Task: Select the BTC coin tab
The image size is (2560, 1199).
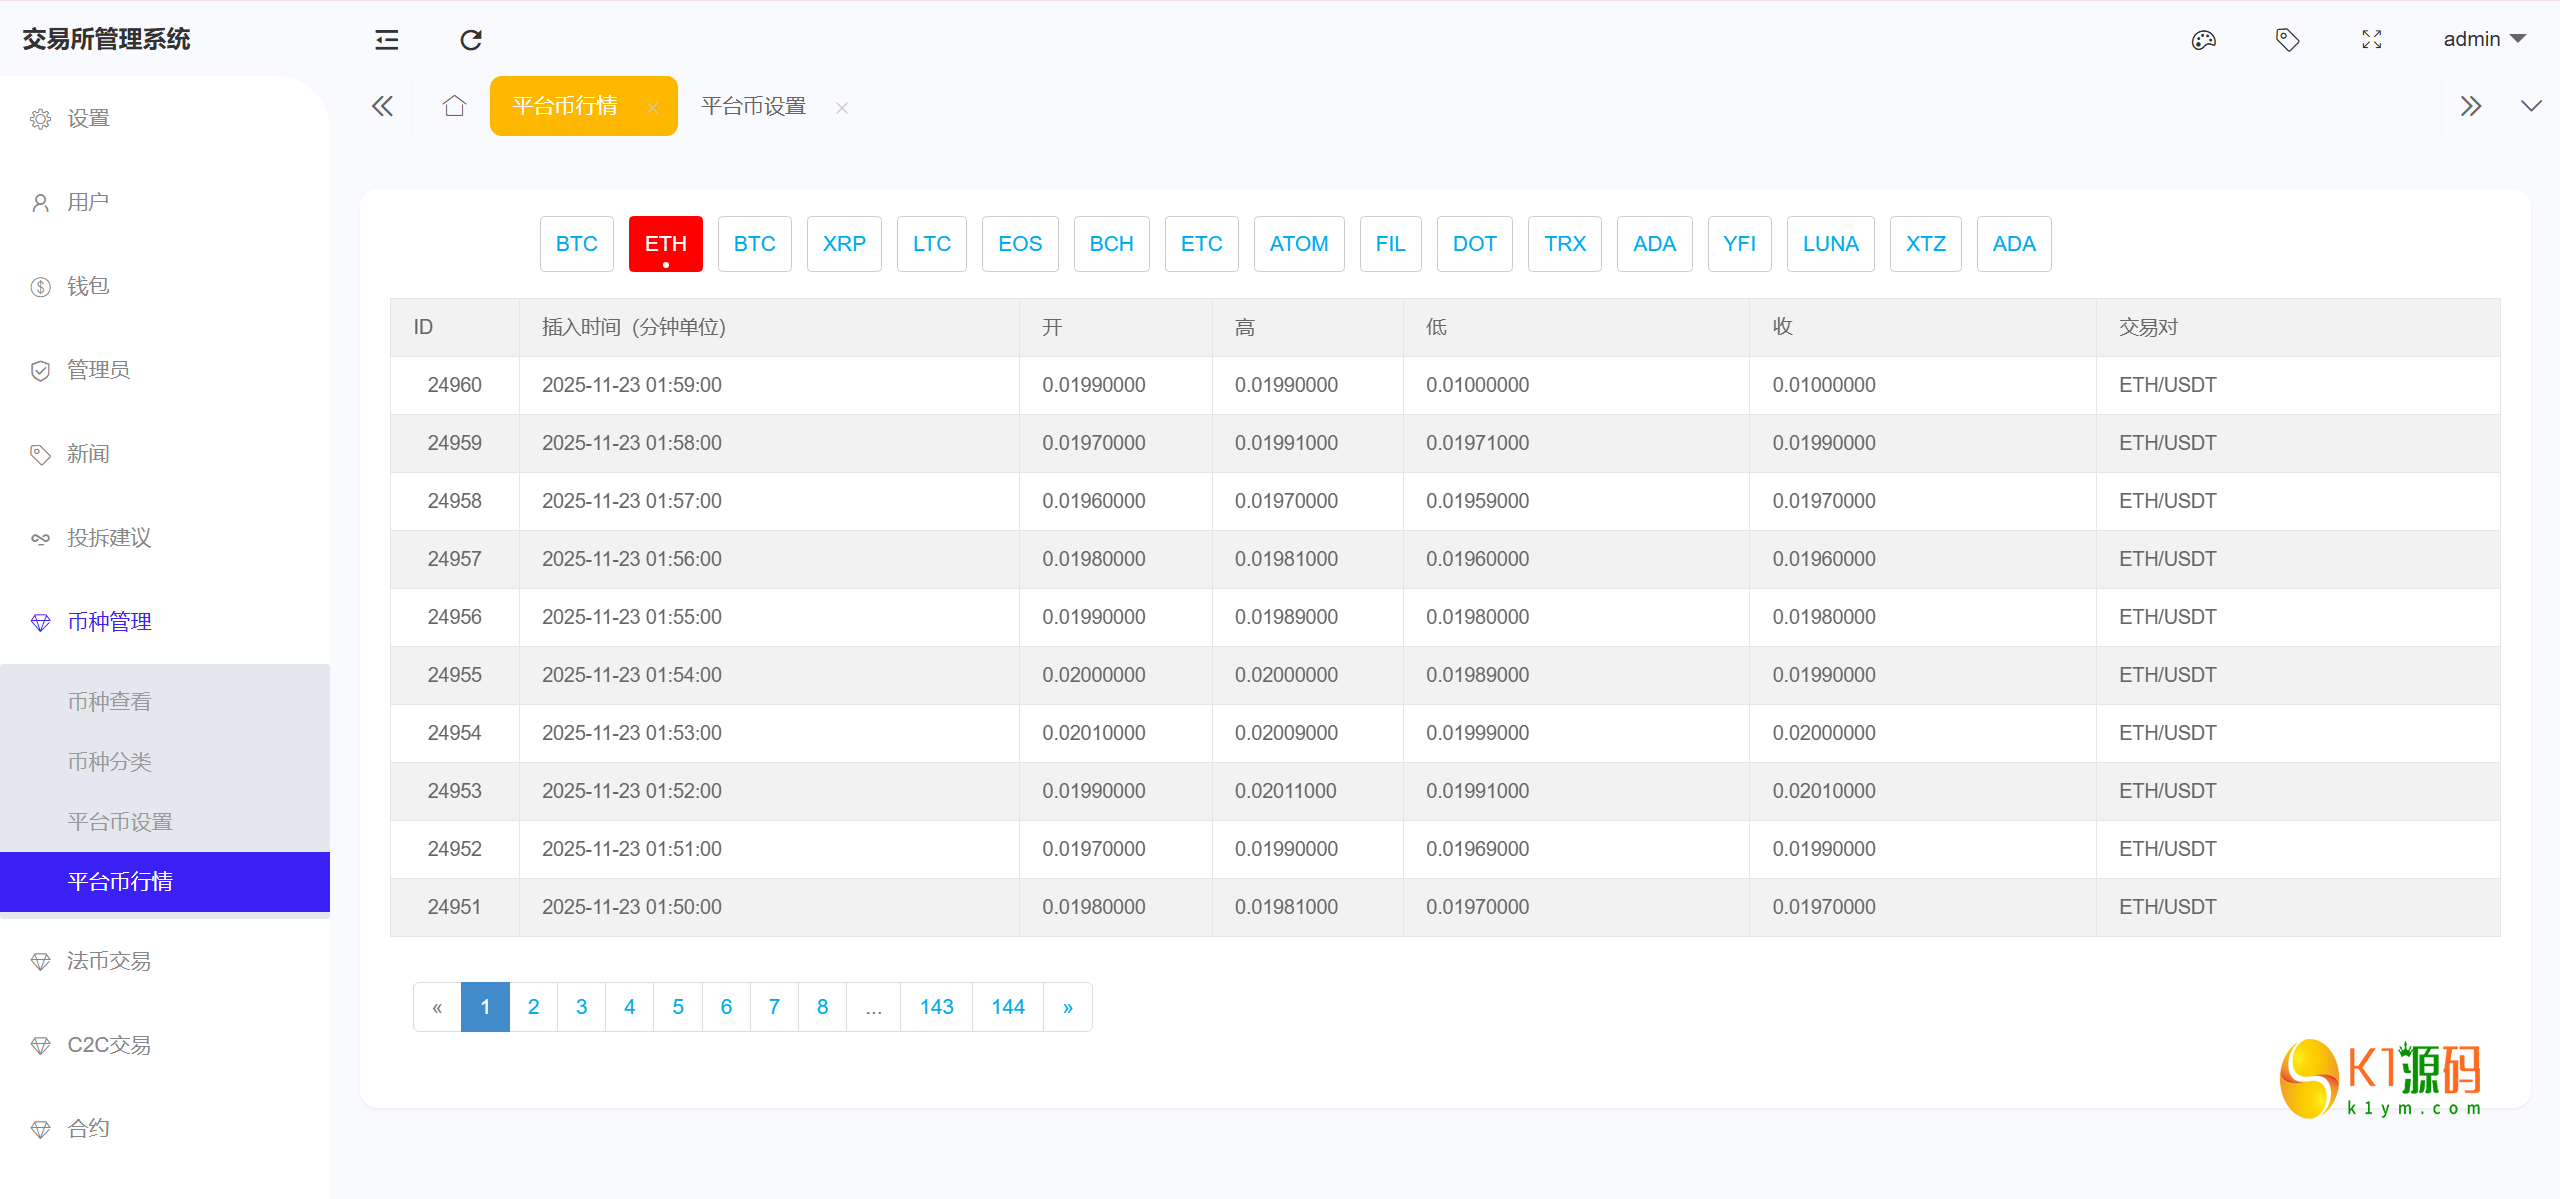Action: pos(576,243)
